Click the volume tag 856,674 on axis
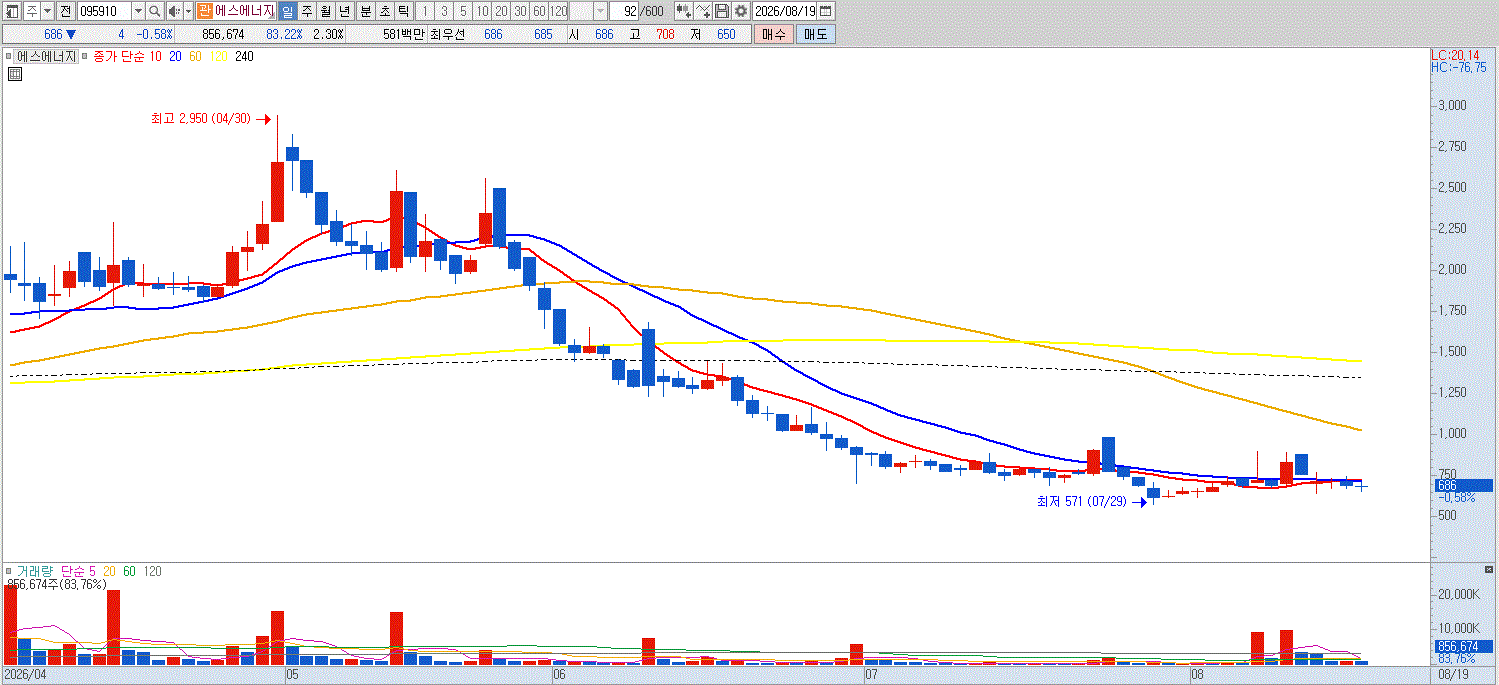The image size is (1499, 685). [1463, 646]
